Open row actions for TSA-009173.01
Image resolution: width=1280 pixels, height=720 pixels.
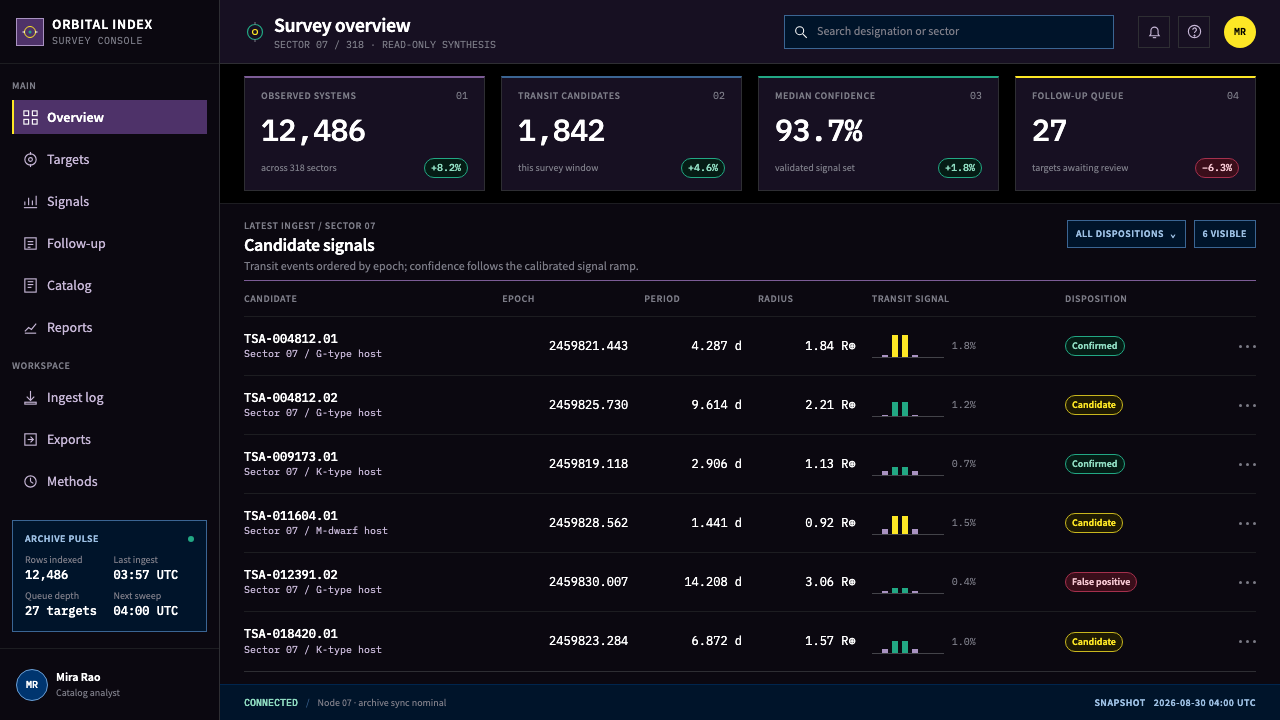click(1247, 464)
